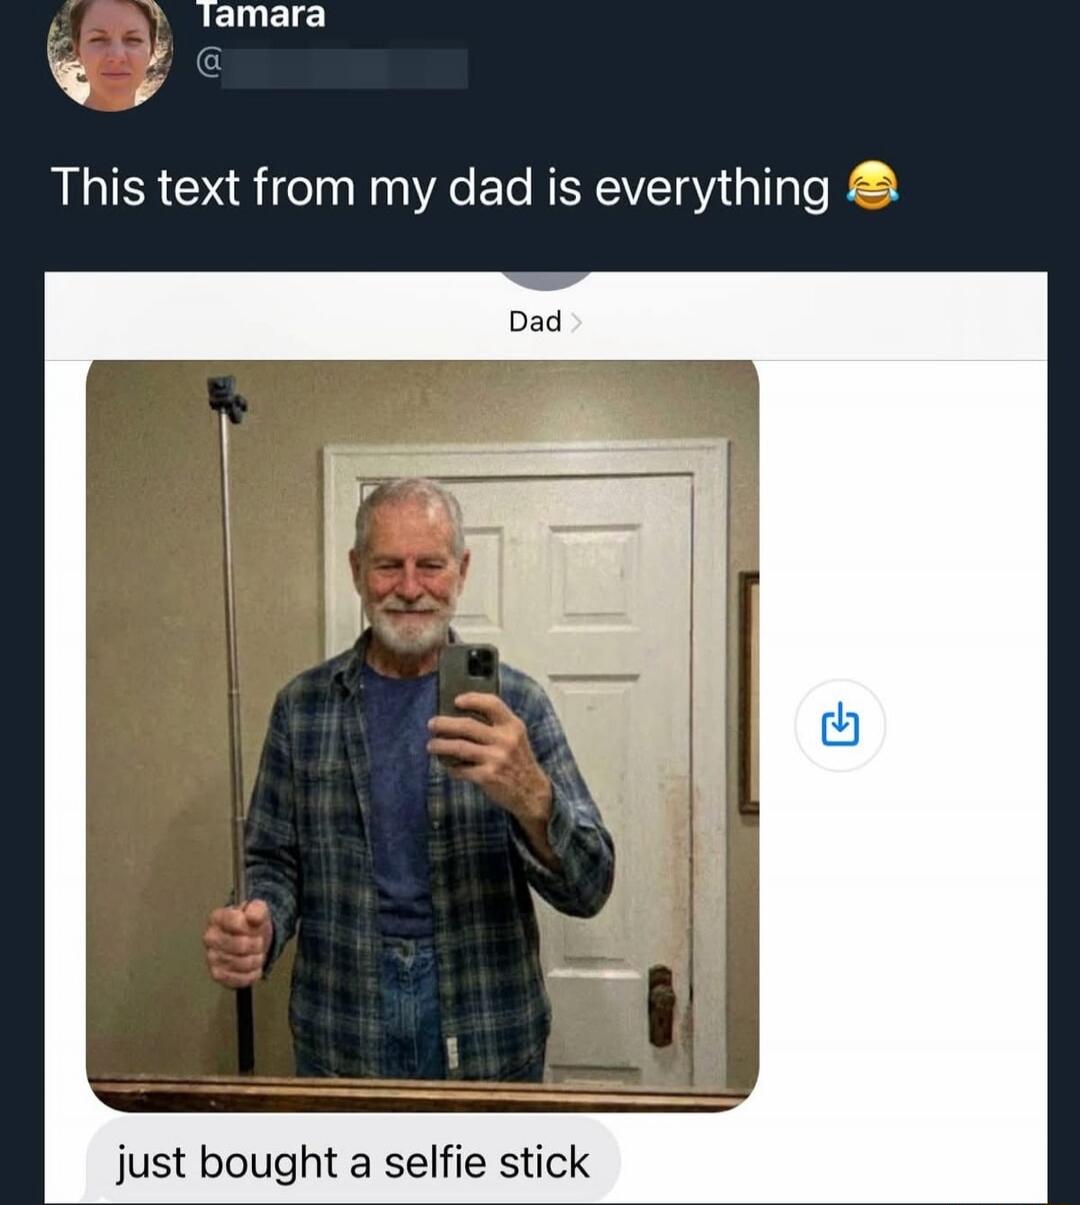This screenshot has height=1205, width=1080.
Task: Click the hand gripping the selfie stick
Action: pos(238,941)
